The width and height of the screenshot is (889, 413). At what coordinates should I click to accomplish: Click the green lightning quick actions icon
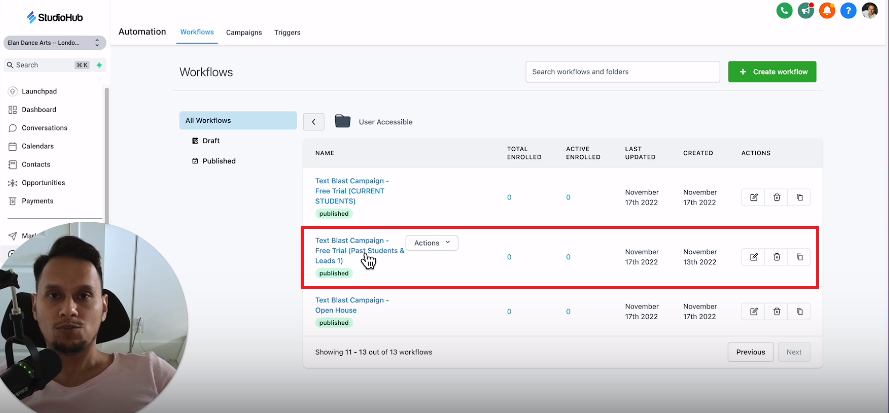[x=99, y=65]
